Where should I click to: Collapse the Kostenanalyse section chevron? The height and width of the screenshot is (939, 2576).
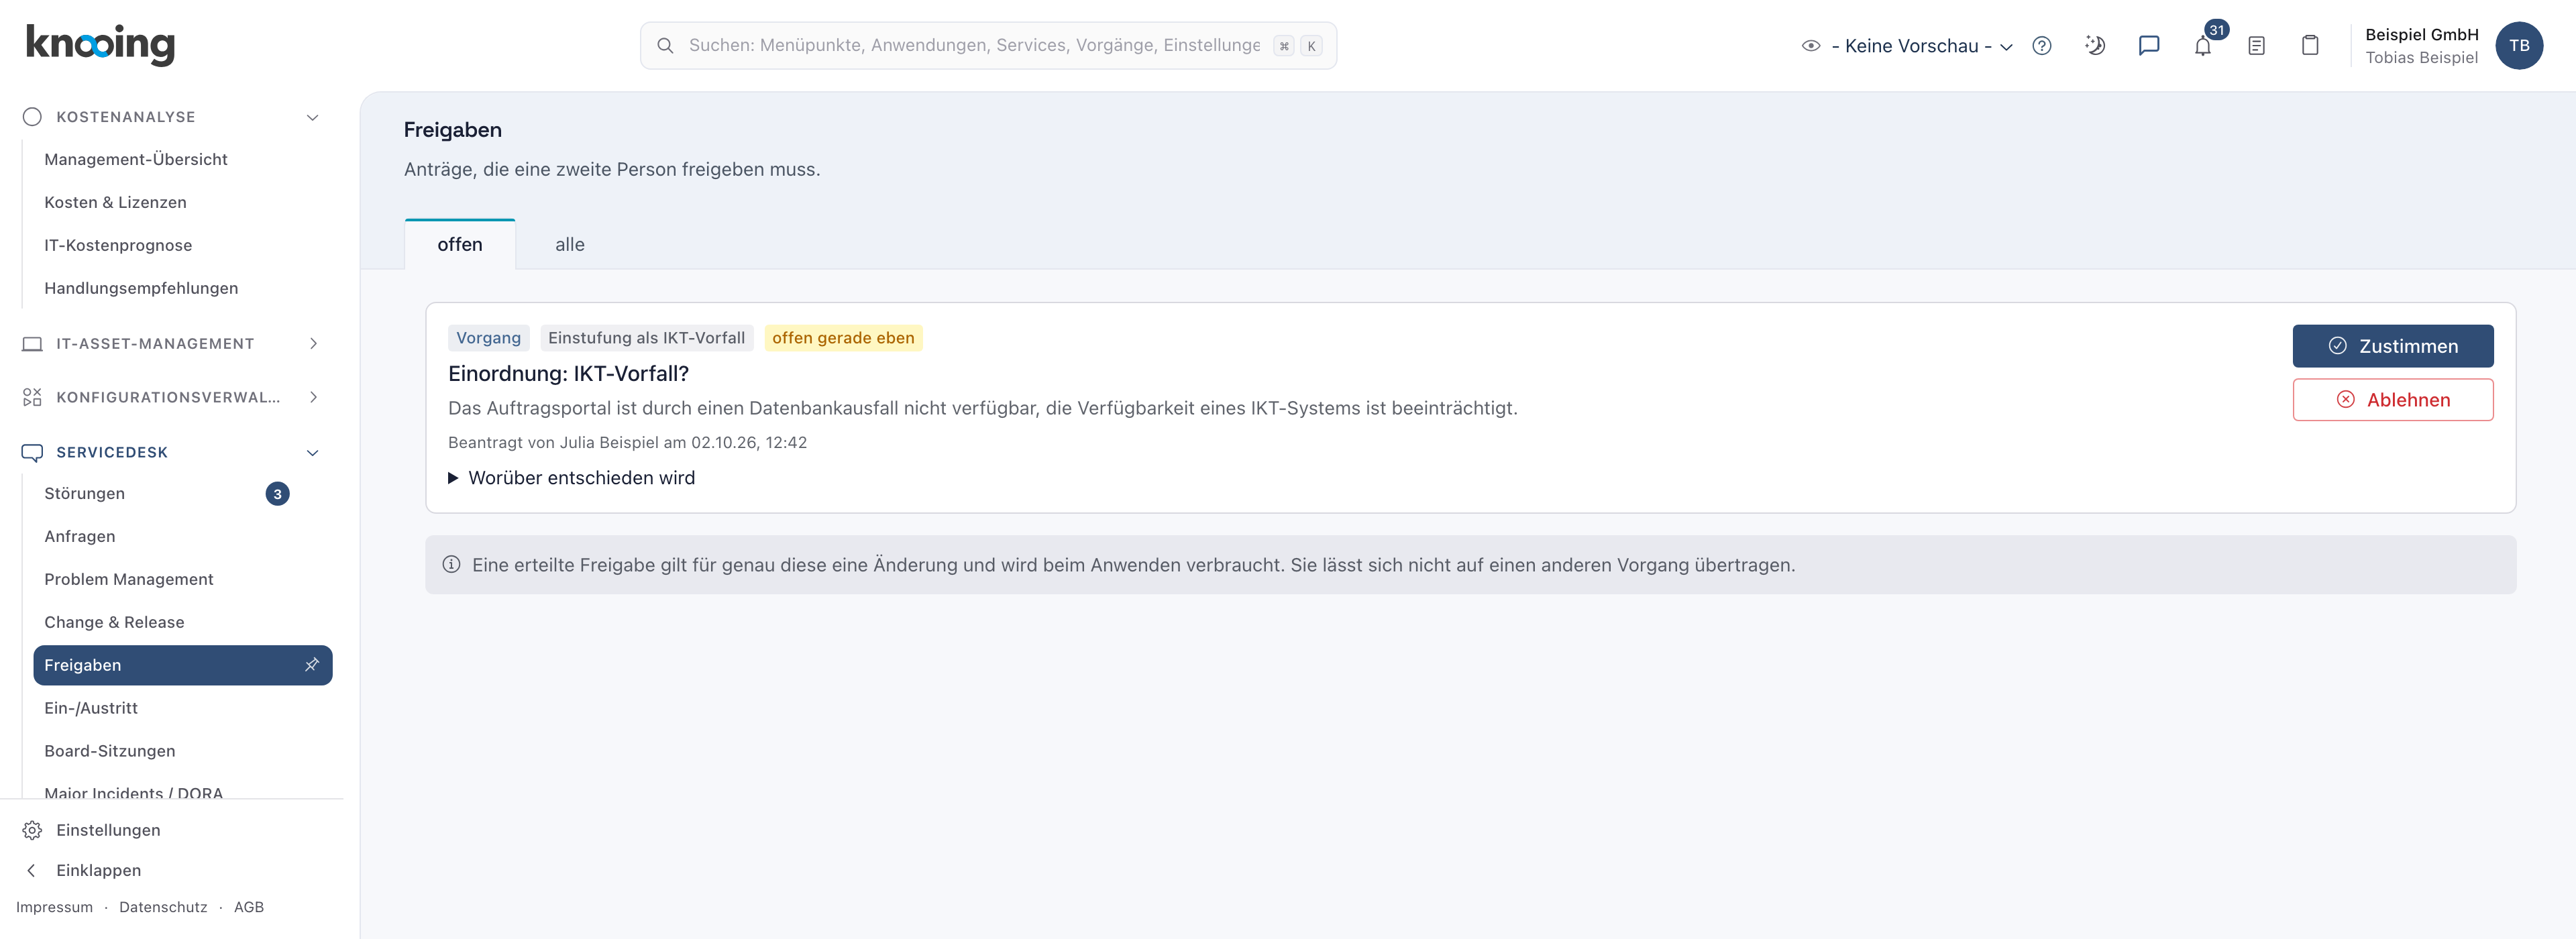pos(313,118)
